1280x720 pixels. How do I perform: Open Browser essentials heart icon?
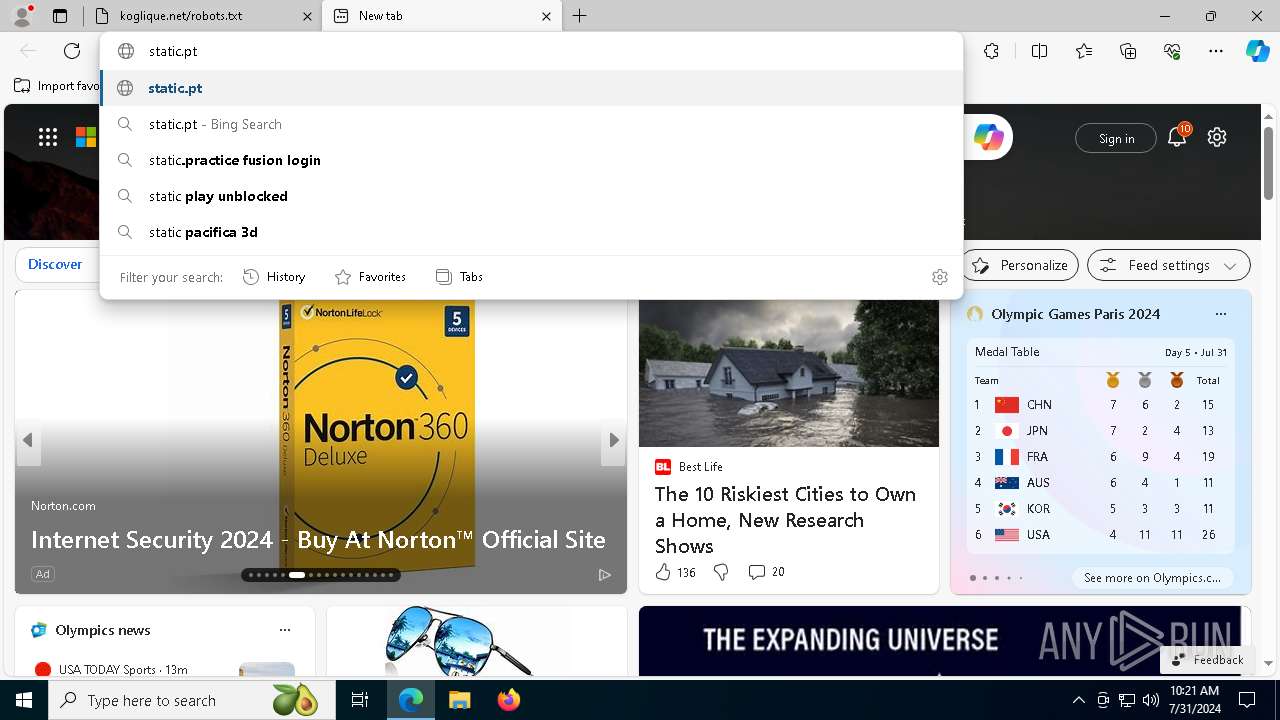point(1172,51)
